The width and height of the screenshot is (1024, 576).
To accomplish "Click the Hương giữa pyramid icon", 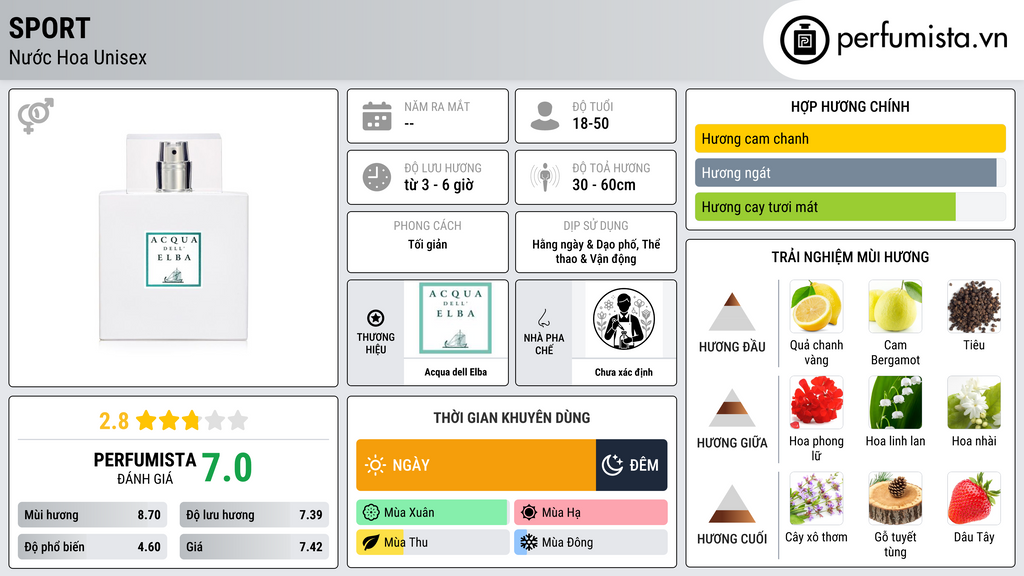I will click(x=732, y=408).
